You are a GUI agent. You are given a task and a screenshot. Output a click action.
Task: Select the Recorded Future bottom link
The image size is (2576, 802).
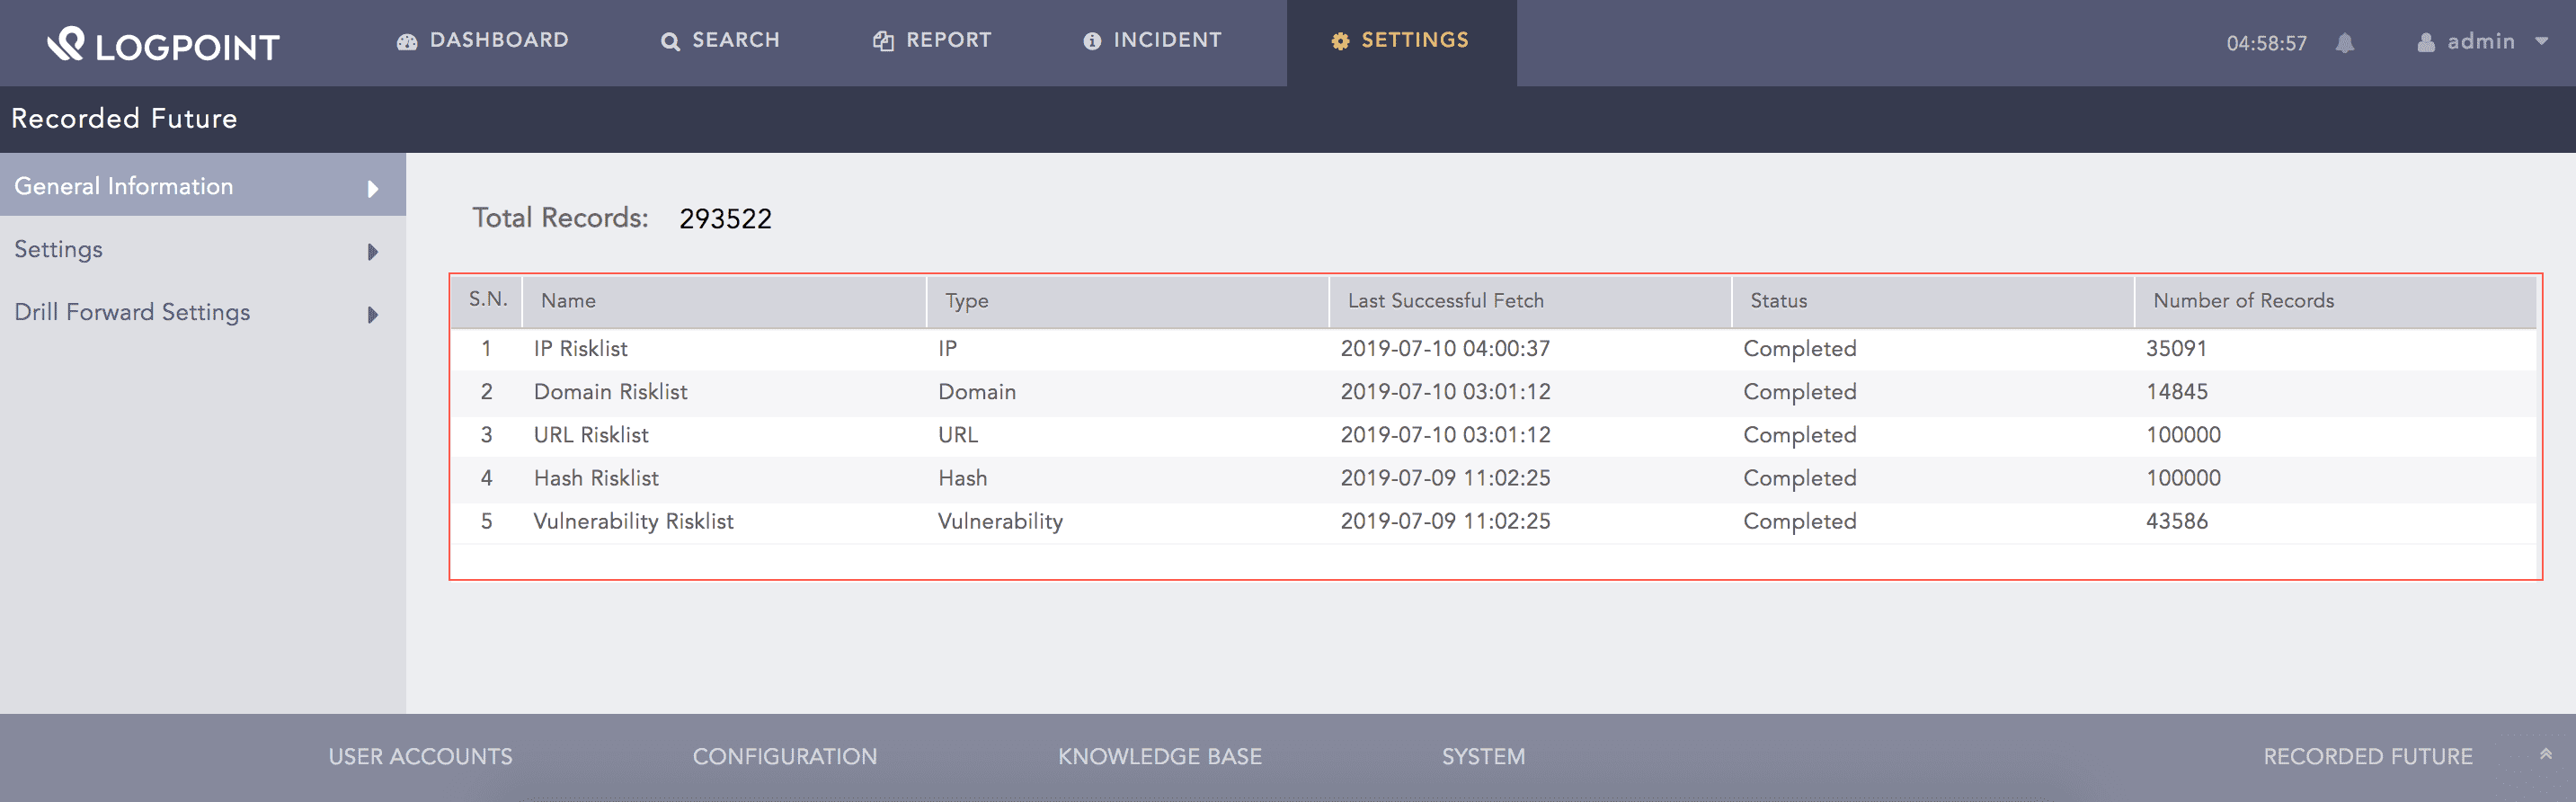coord(2367,757)
